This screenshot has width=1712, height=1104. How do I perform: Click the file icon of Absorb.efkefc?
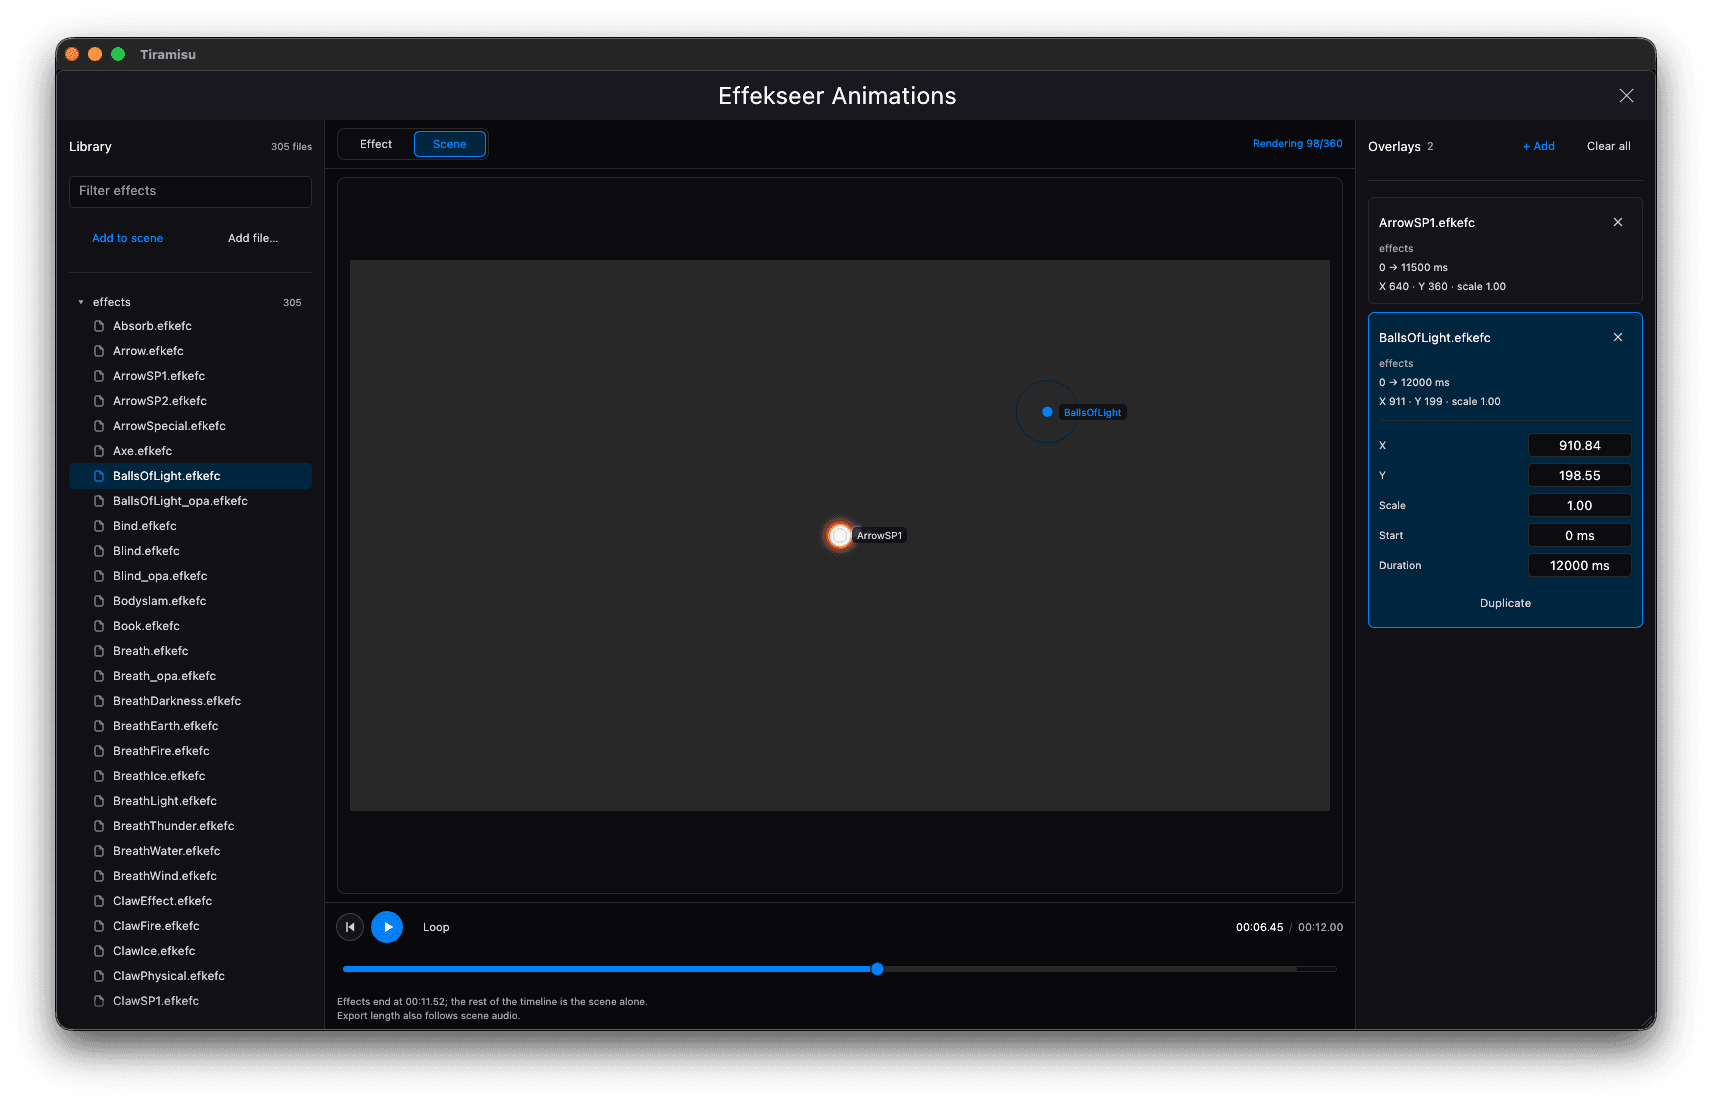click(x=99, y=326)
